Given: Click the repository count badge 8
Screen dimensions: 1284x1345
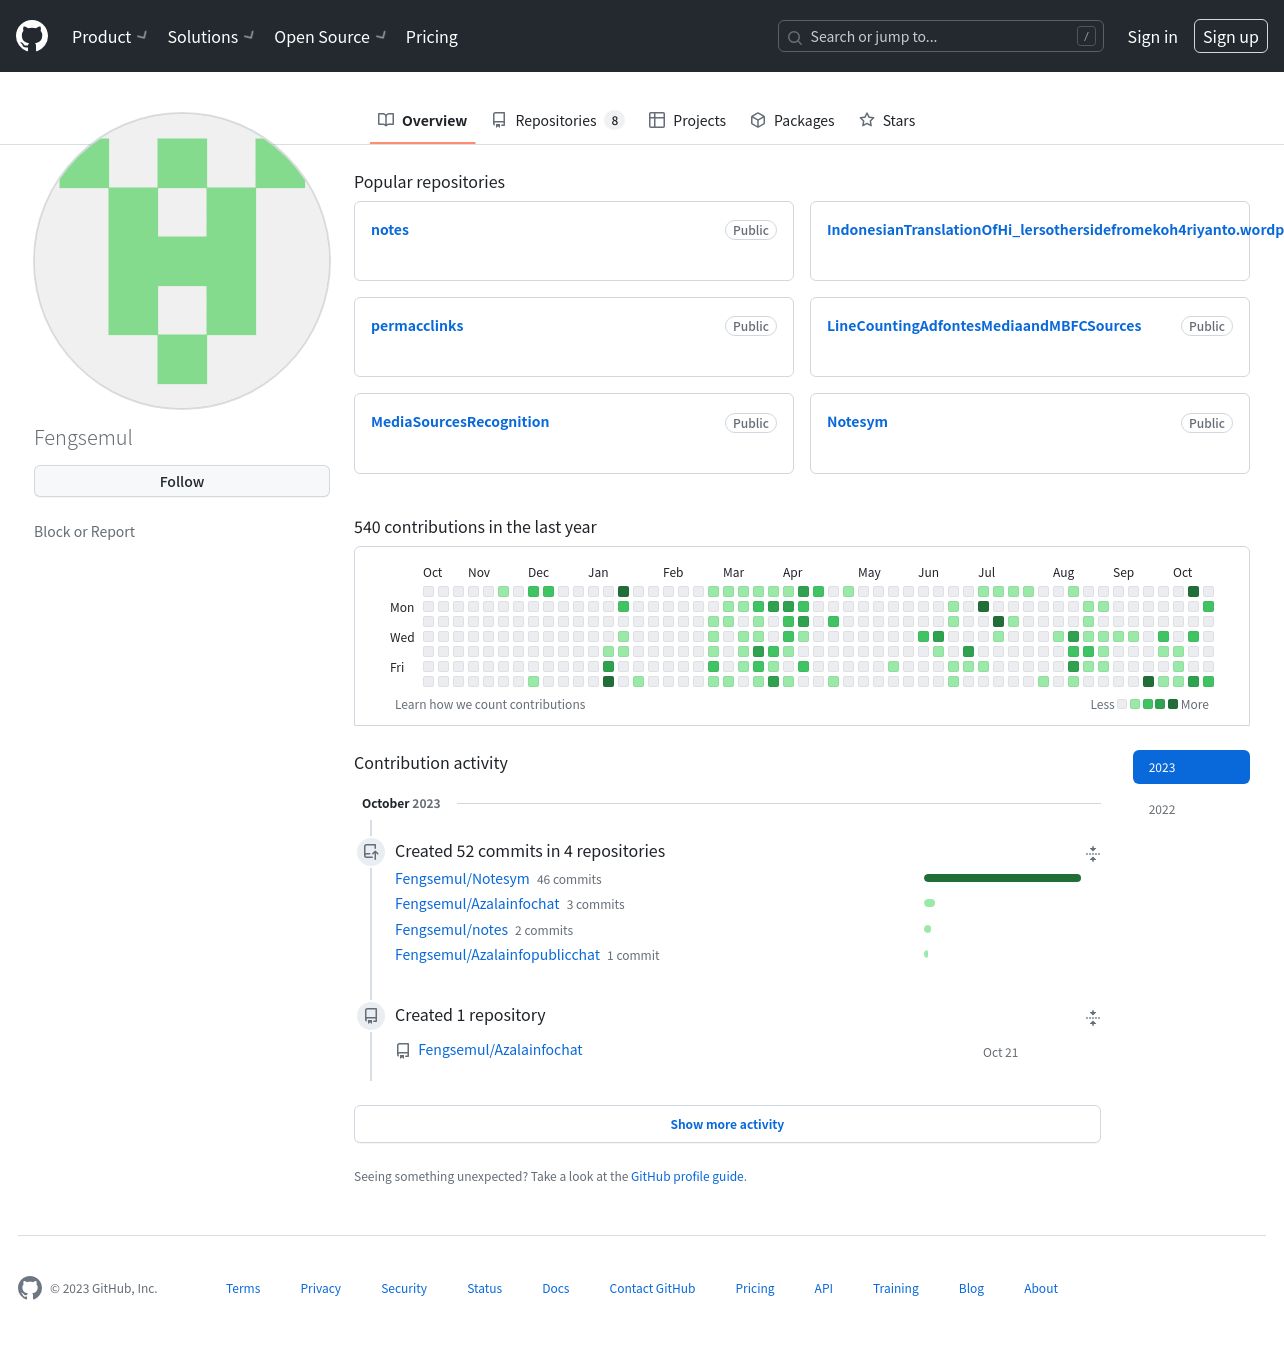Looking at the screenshot, I should (x=615, y=121).
